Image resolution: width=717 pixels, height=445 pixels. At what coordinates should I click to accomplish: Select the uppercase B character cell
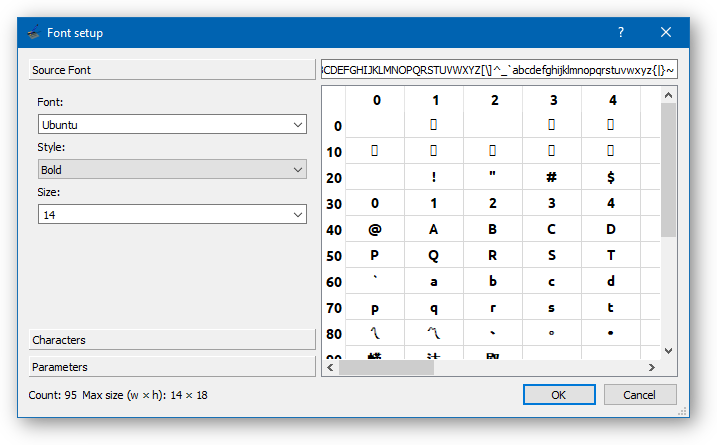pyautogui.click(x=493, y=229)
